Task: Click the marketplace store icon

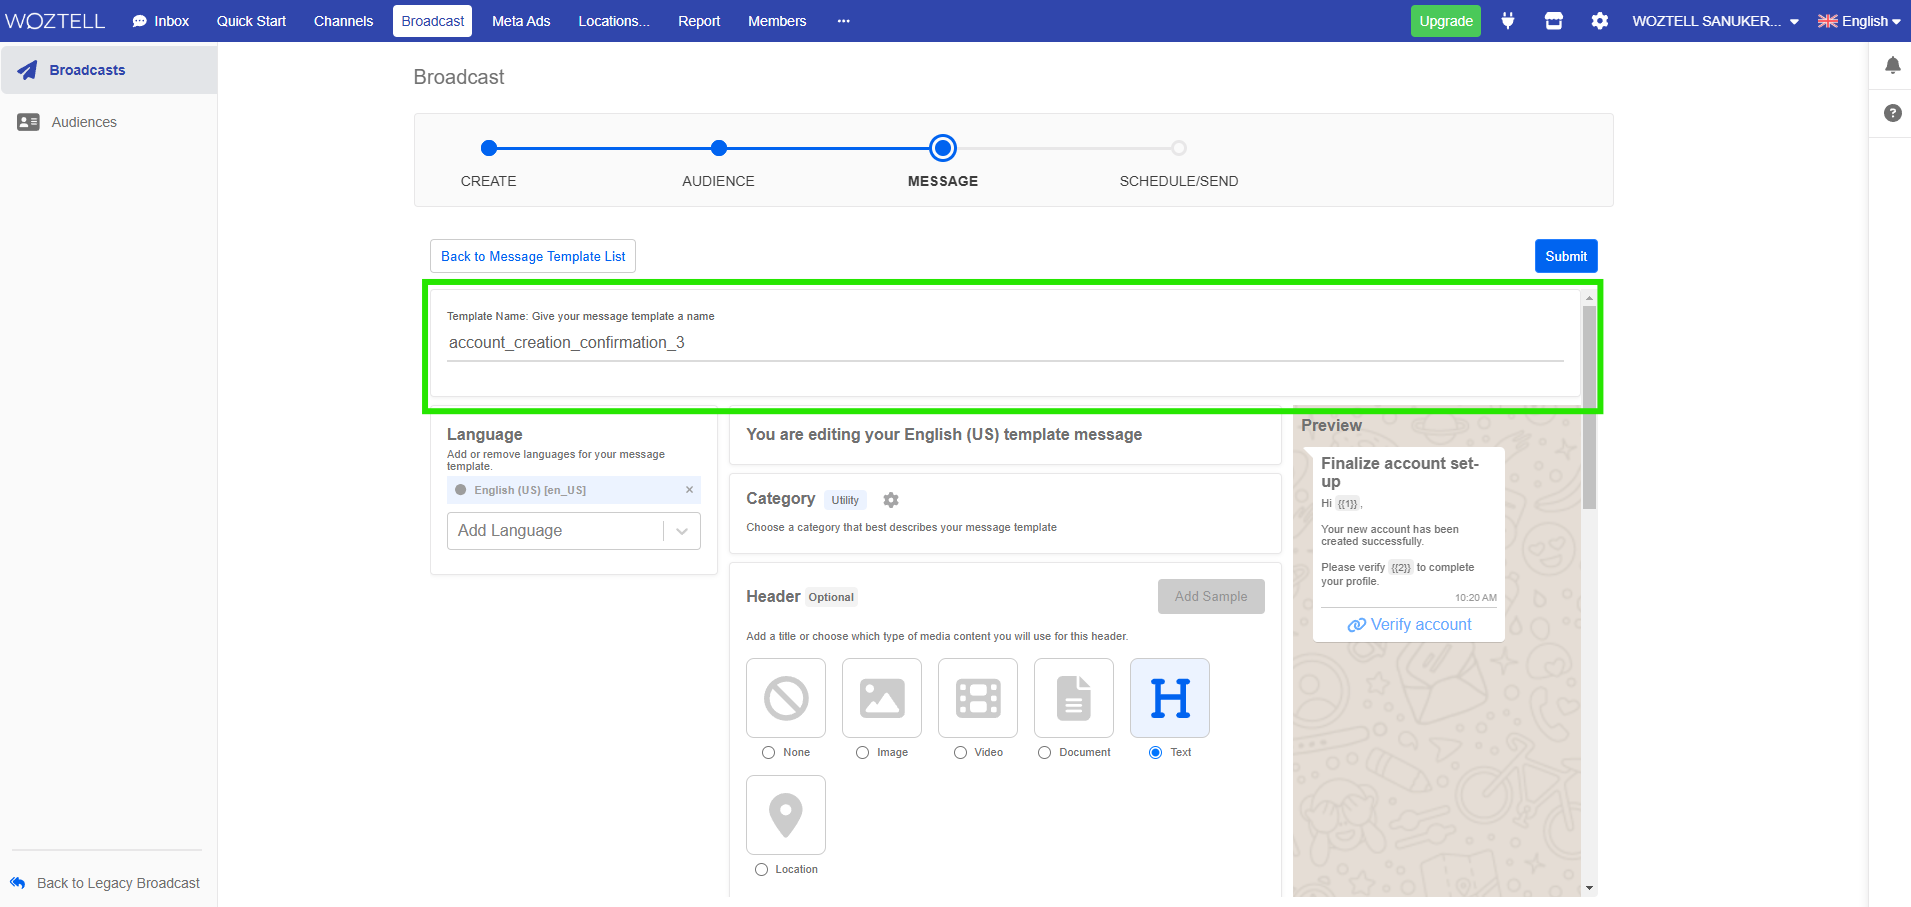Action: [x=1553, y=21]
